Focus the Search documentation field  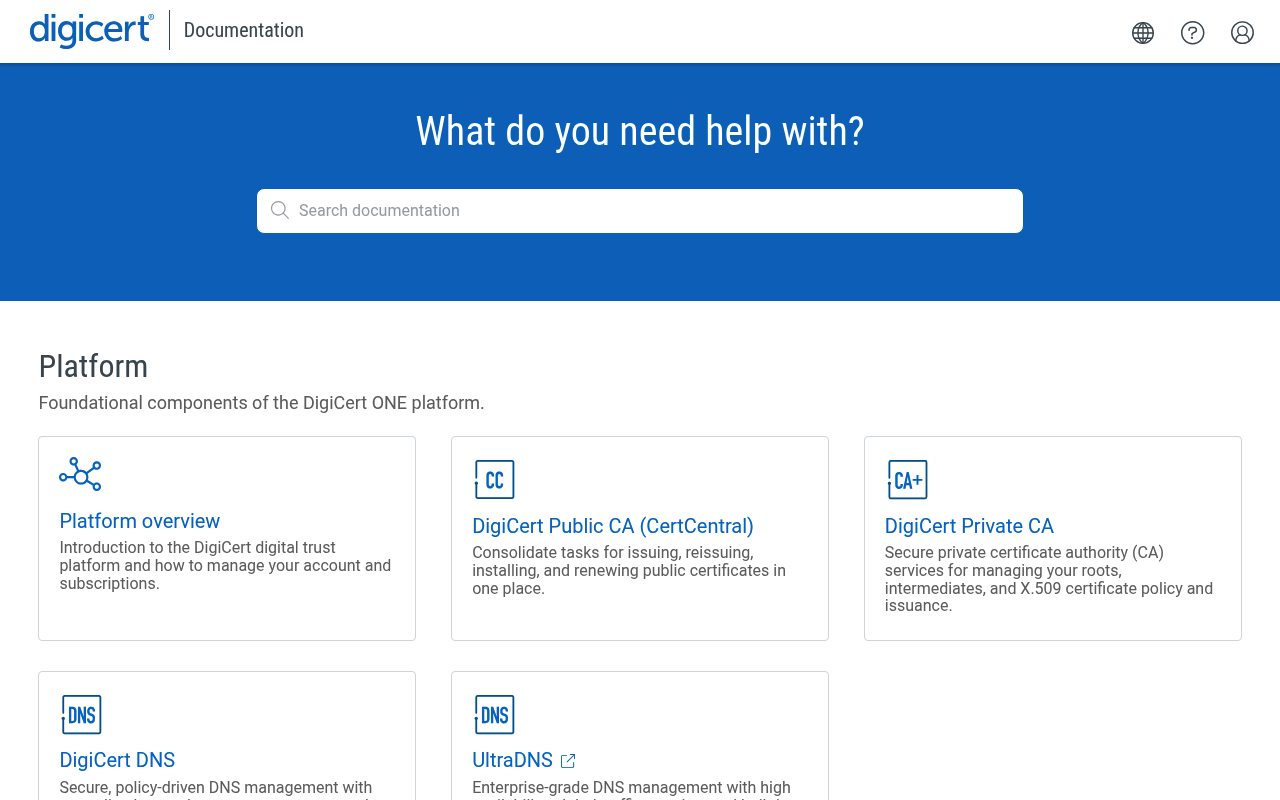click(640, 211)
